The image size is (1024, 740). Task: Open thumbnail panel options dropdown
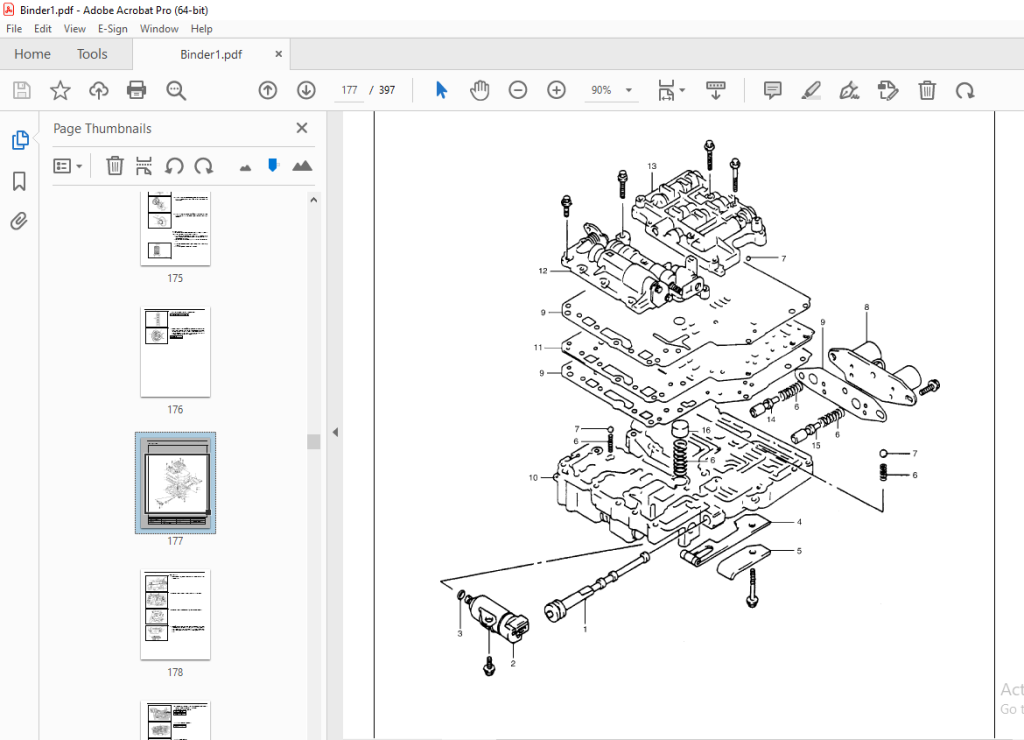[68, 166]
